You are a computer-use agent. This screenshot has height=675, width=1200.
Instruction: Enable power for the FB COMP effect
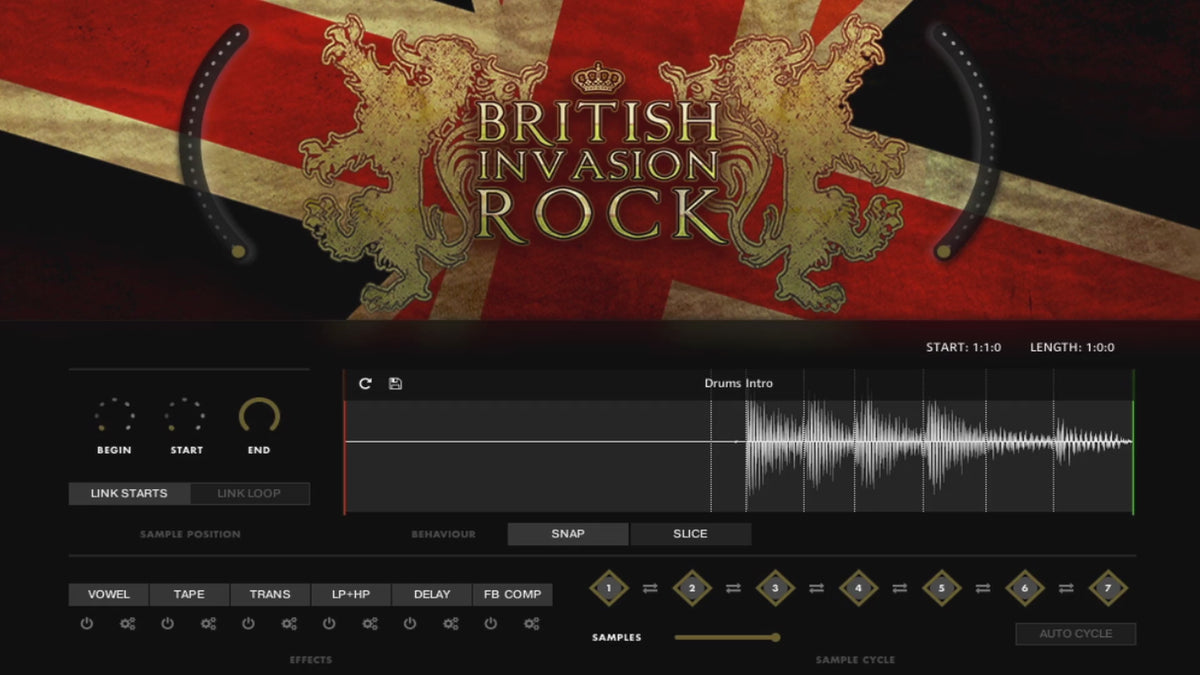click(490, 624)
